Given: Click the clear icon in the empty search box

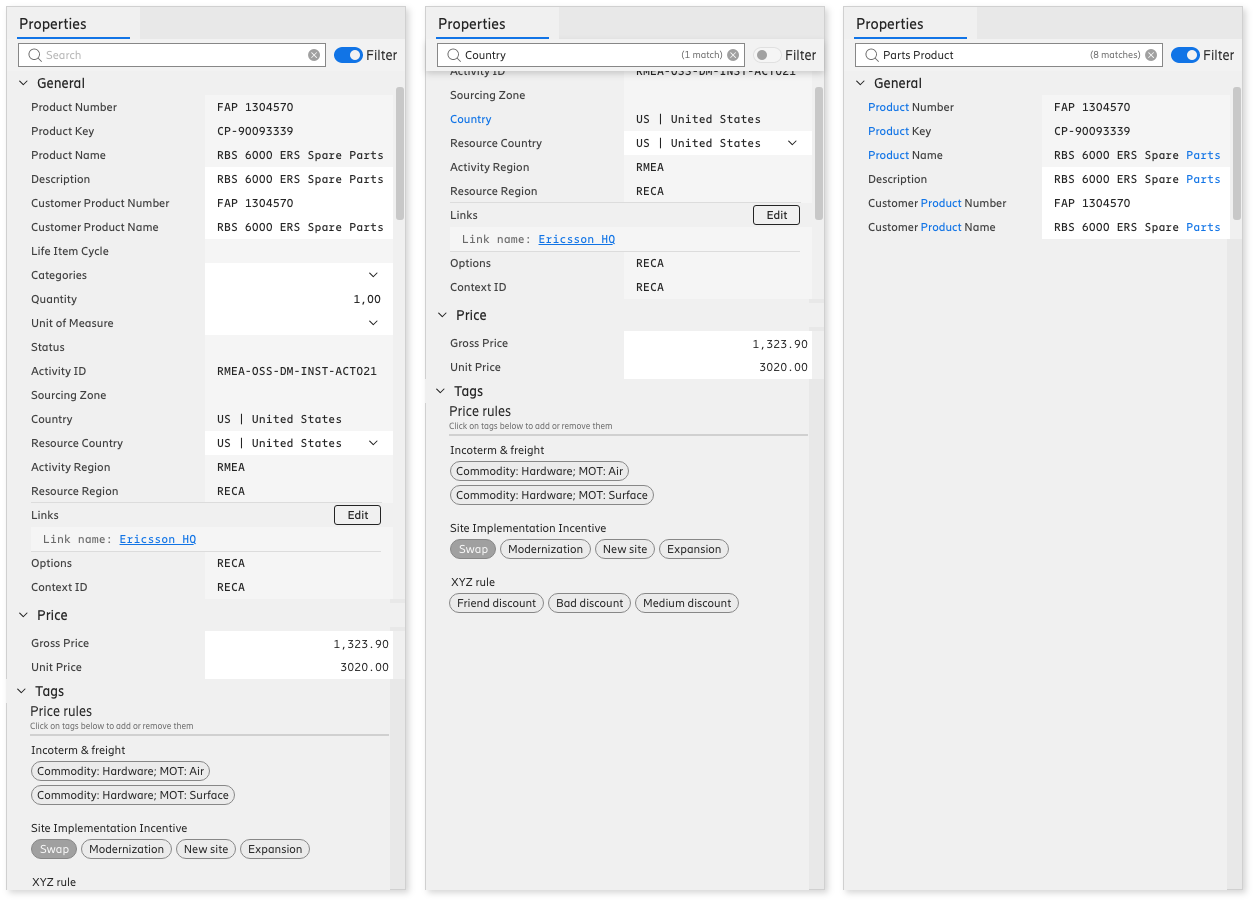Looking at the screenshot, I should point(314,55).
